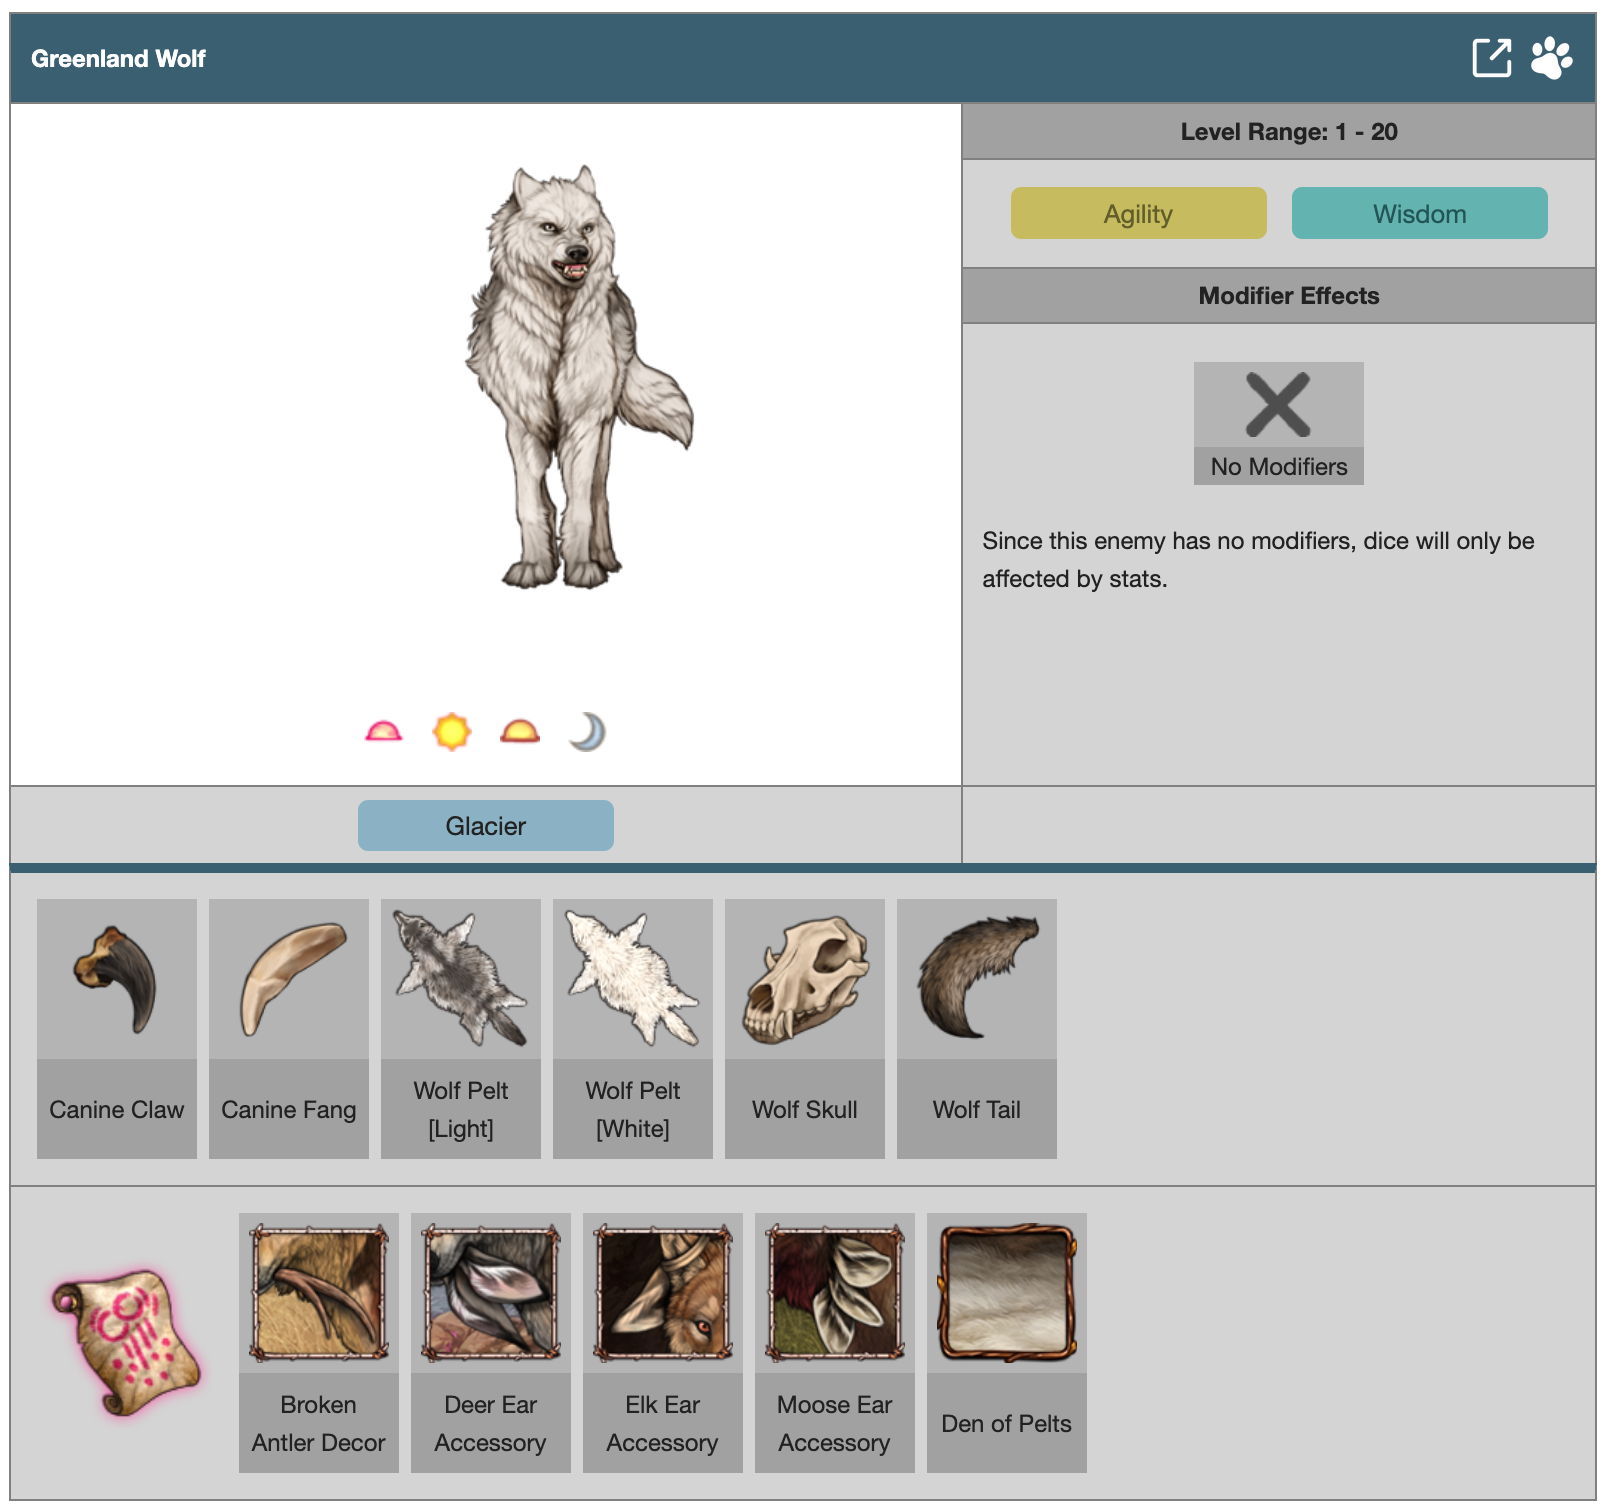Image resolution: width=1608 pixels, height=1512 pixels.
Task: View the Wolf Pelt [White] item
Action: pyautogui.click(x=633, y=1028)
